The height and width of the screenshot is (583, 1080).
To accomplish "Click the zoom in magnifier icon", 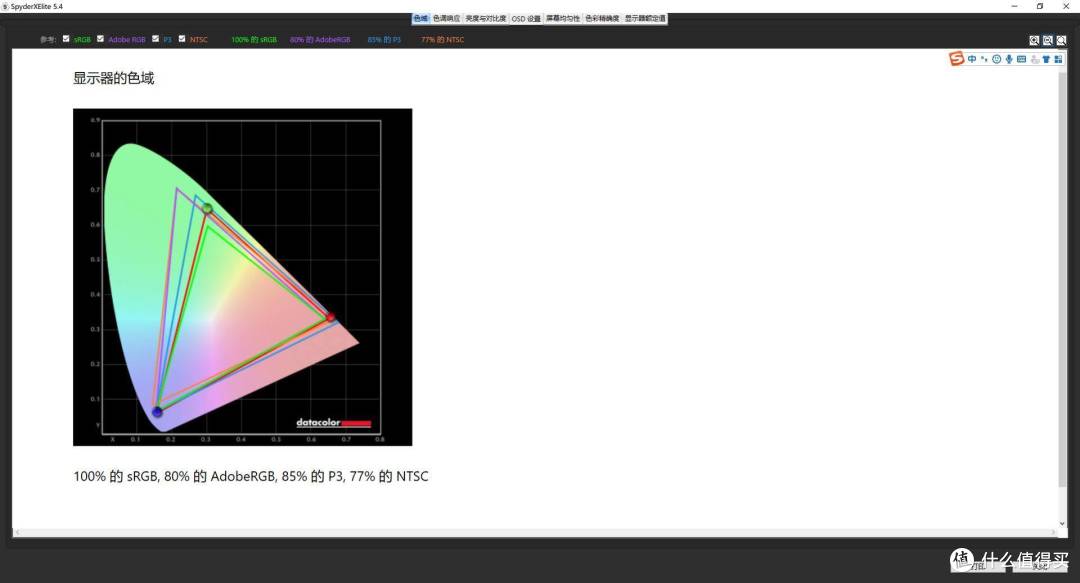I will click(1034, 41).
